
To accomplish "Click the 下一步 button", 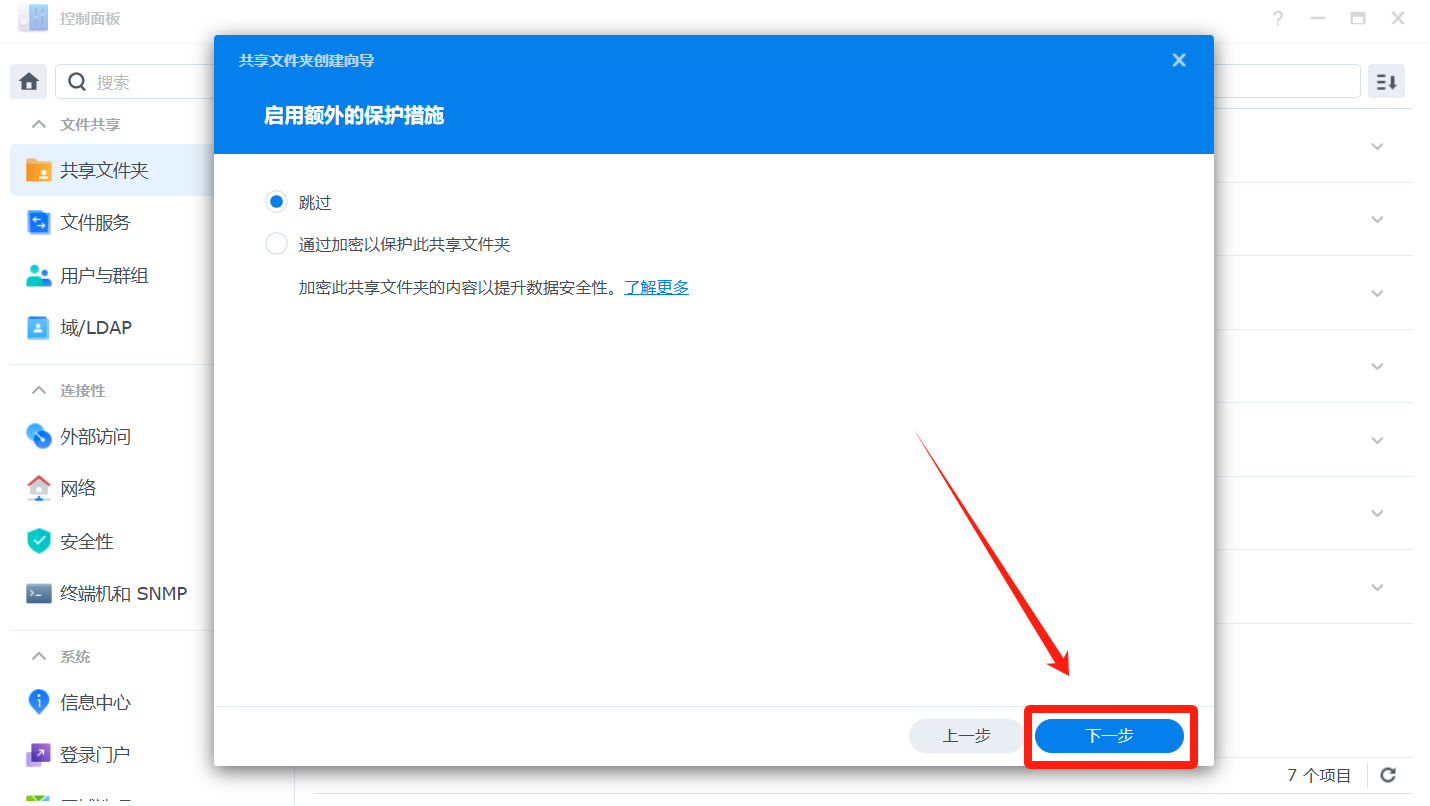I will click(1109, 736).
